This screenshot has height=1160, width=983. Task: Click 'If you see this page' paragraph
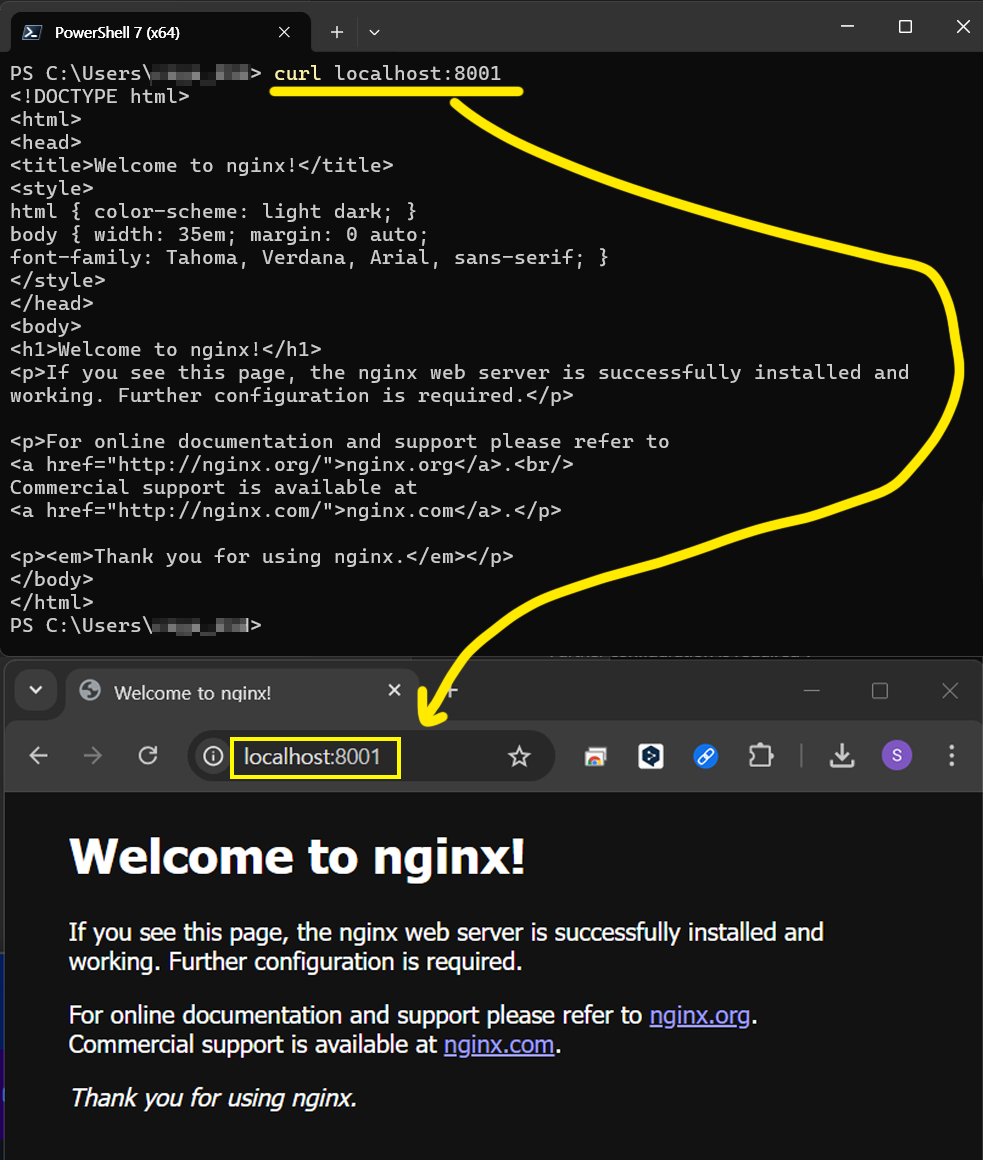(x=446, y=947)
